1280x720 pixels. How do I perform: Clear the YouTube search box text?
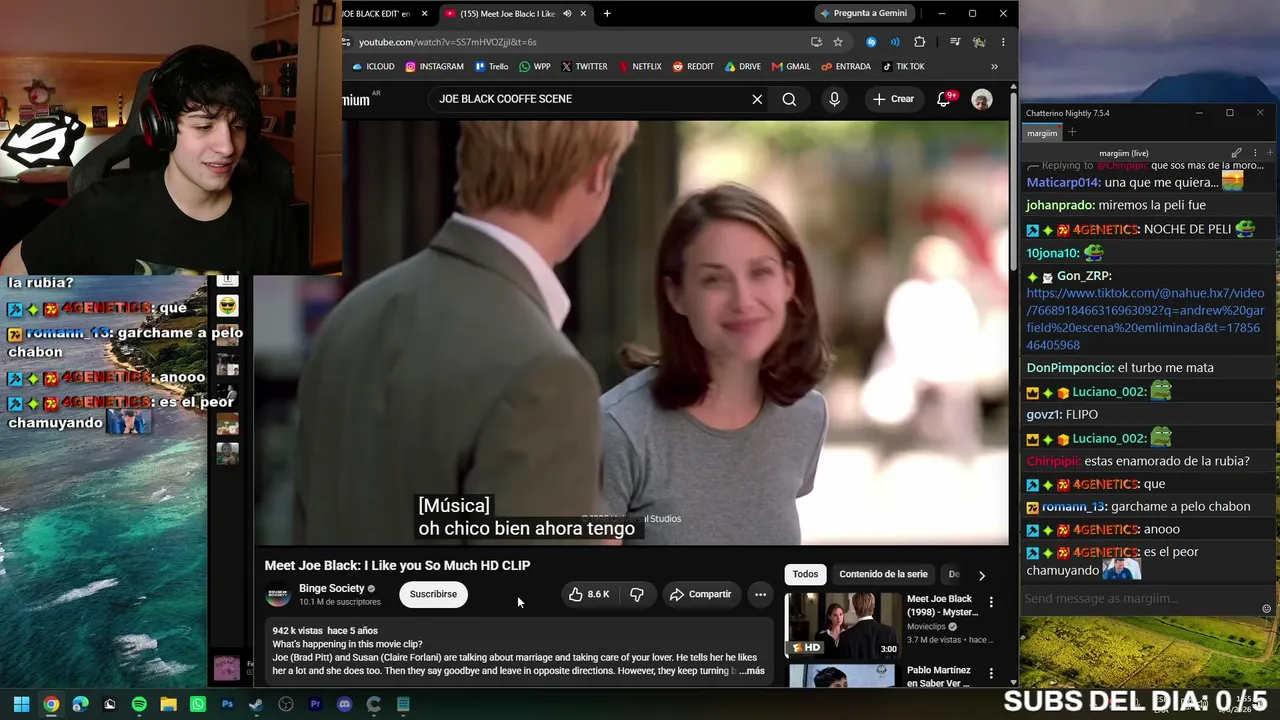(x=757, y=99)
